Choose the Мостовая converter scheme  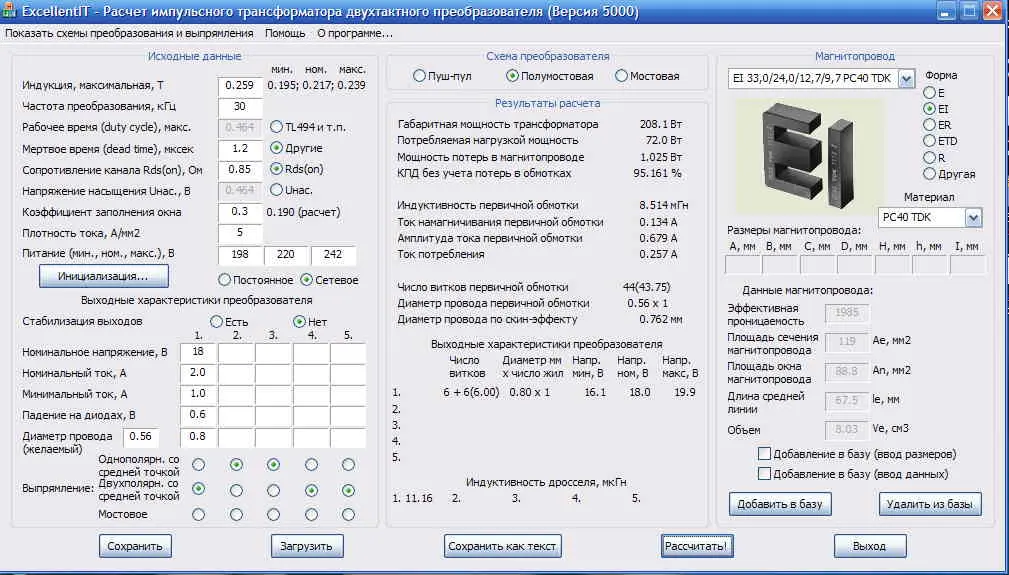tap(621, 76)
